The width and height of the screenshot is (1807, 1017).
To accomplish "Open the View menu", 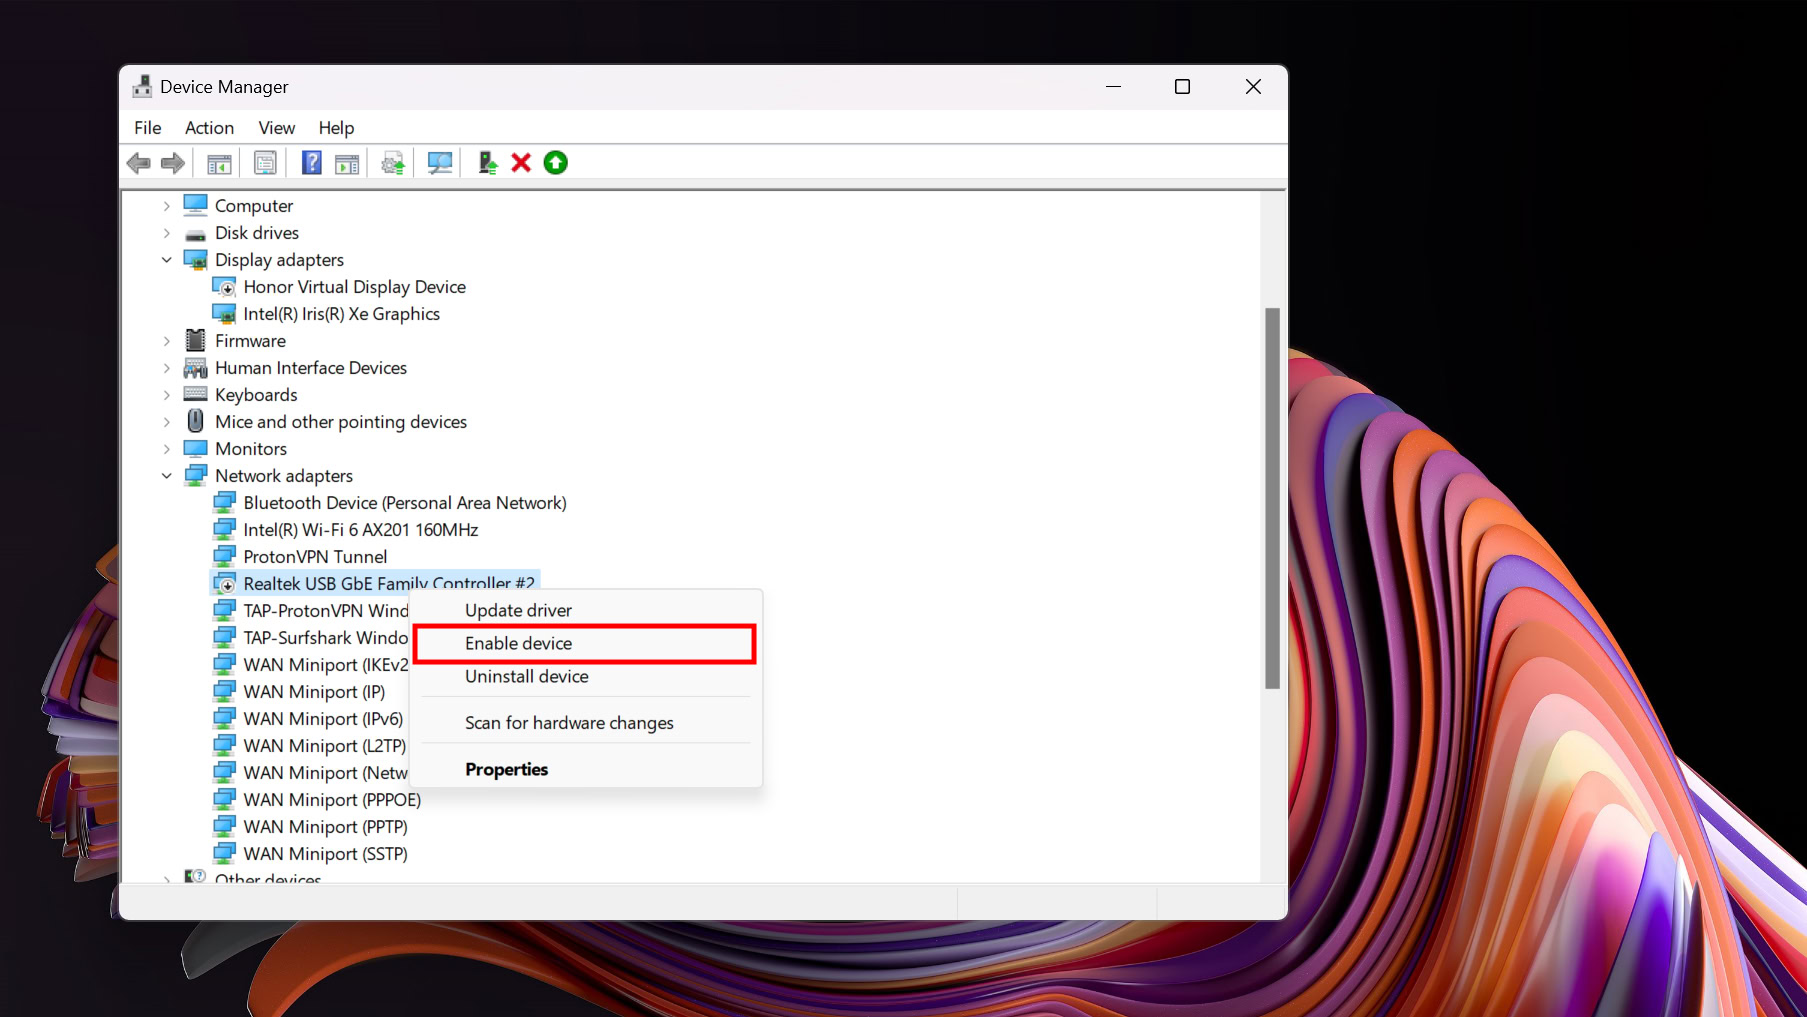I will click(x=276, y=128).
